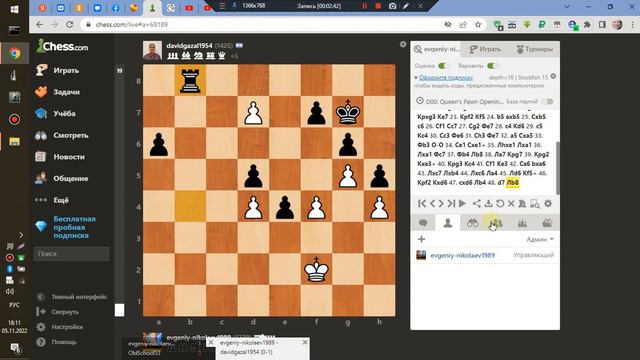Select the person players tab
The image size is (640, 360).
[448, 223]
